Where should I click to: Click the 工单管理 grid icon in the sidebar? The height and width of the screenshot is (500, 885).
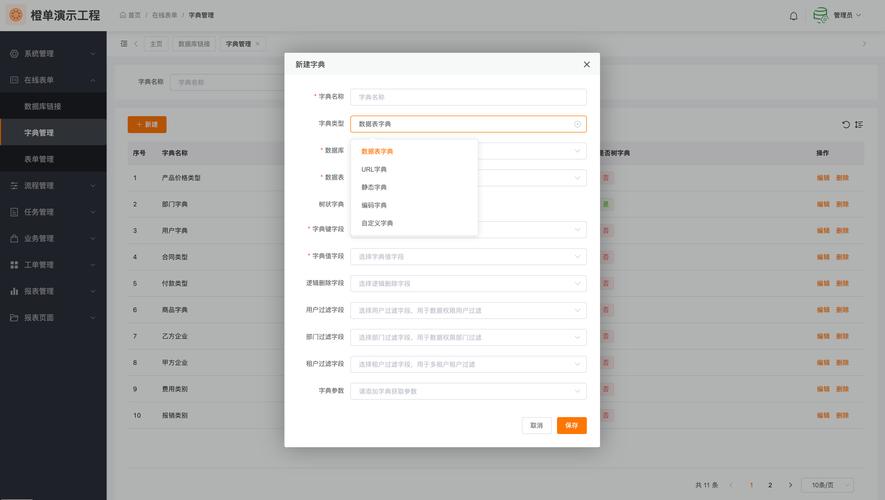pyautogui.click(x=14, y=265)
